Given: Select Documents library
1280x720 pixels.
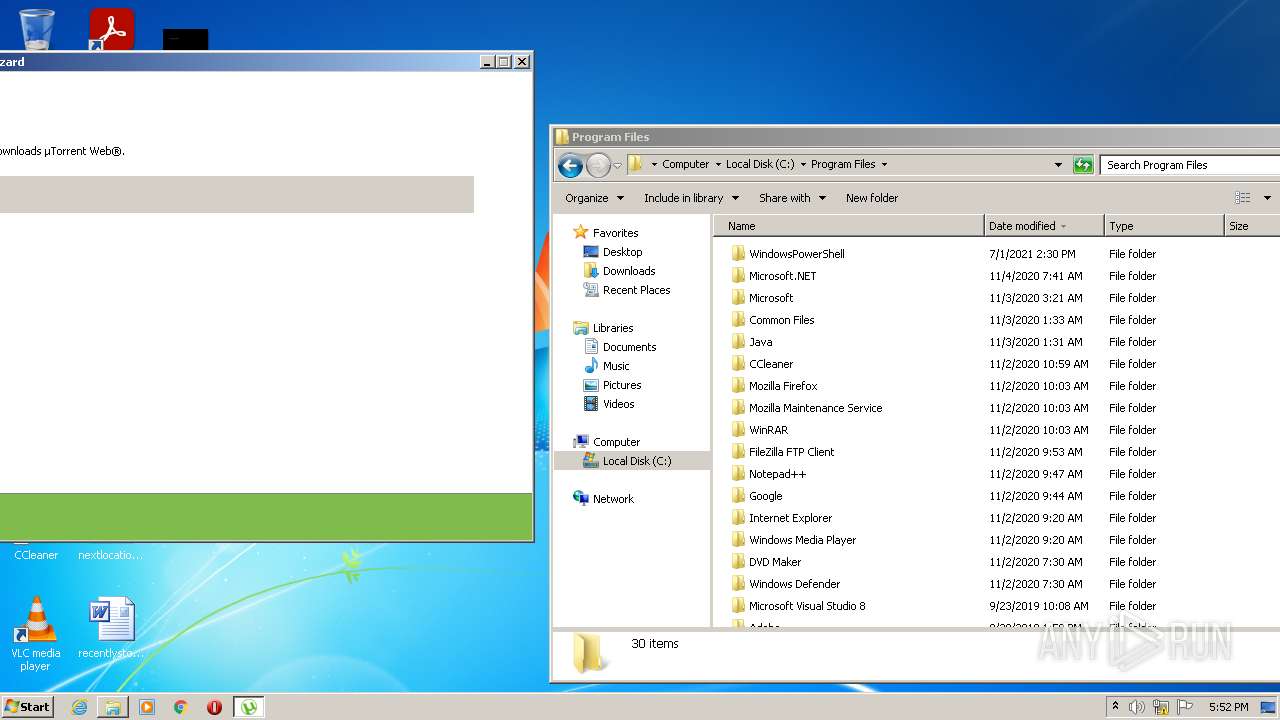Looking at the screenshot, I should [x=629, y=347].
